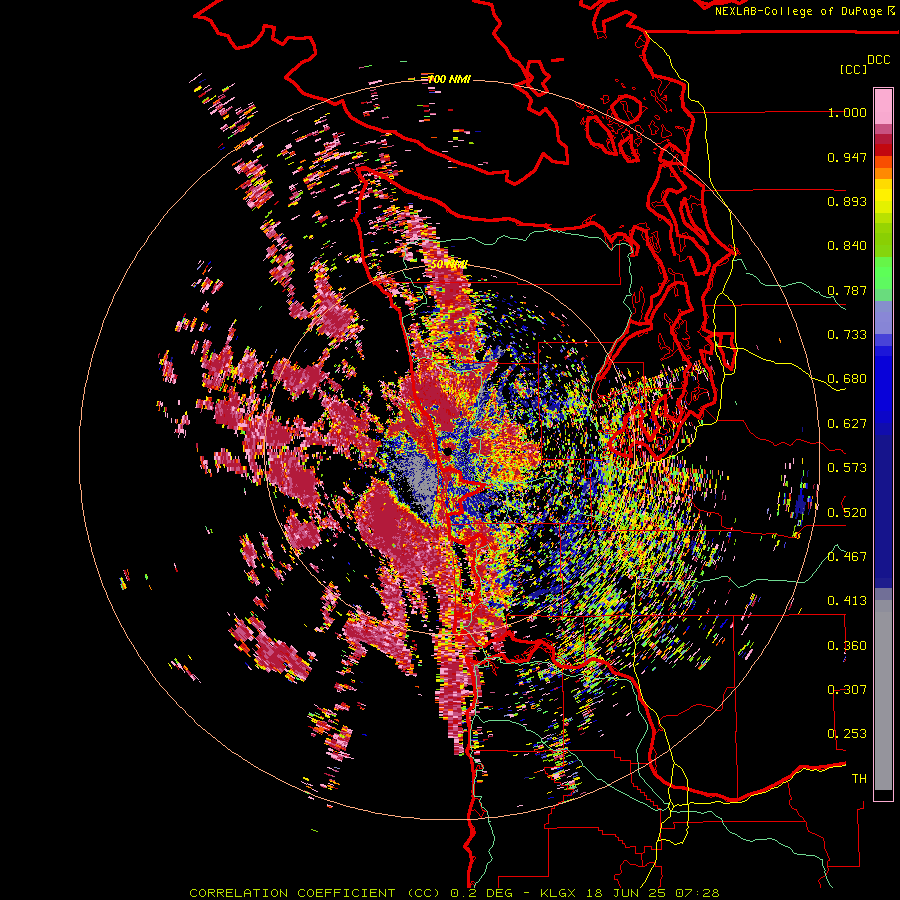Click CORRELATION COEFFICIENT in the bottom caption

[292, 893]
